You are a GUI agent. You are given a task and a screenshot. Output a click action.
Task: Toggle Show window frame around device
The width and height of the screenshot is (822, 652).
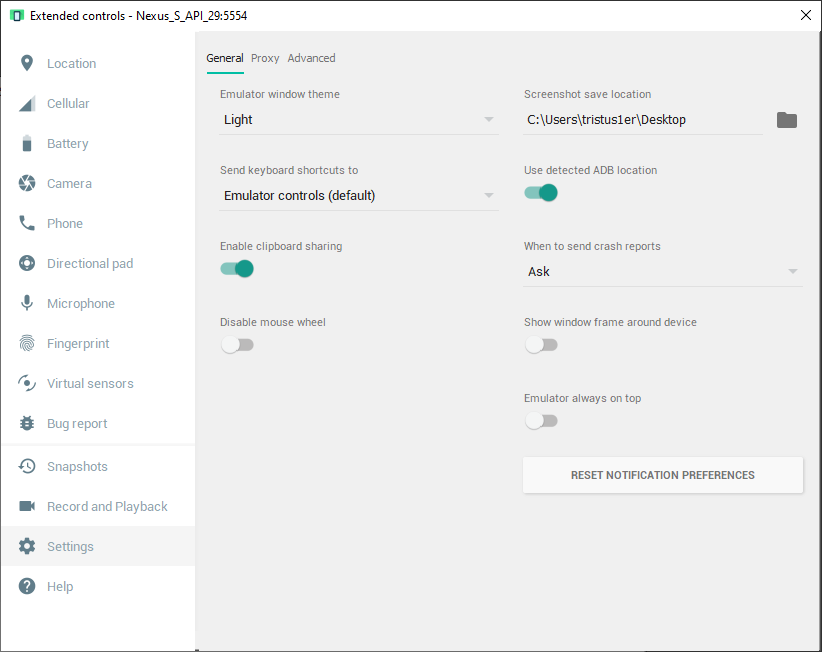click(x=541, y=345)
